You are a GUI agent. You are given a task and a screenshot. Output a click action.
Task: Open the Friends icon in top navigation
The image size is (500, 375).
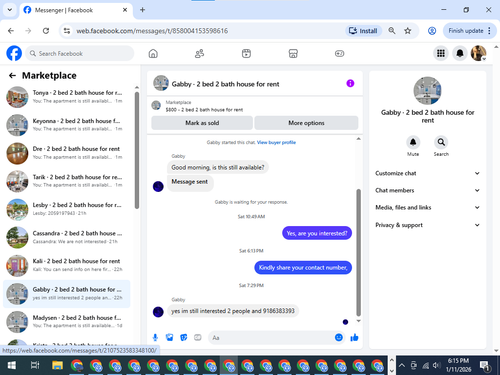[199, 53]
